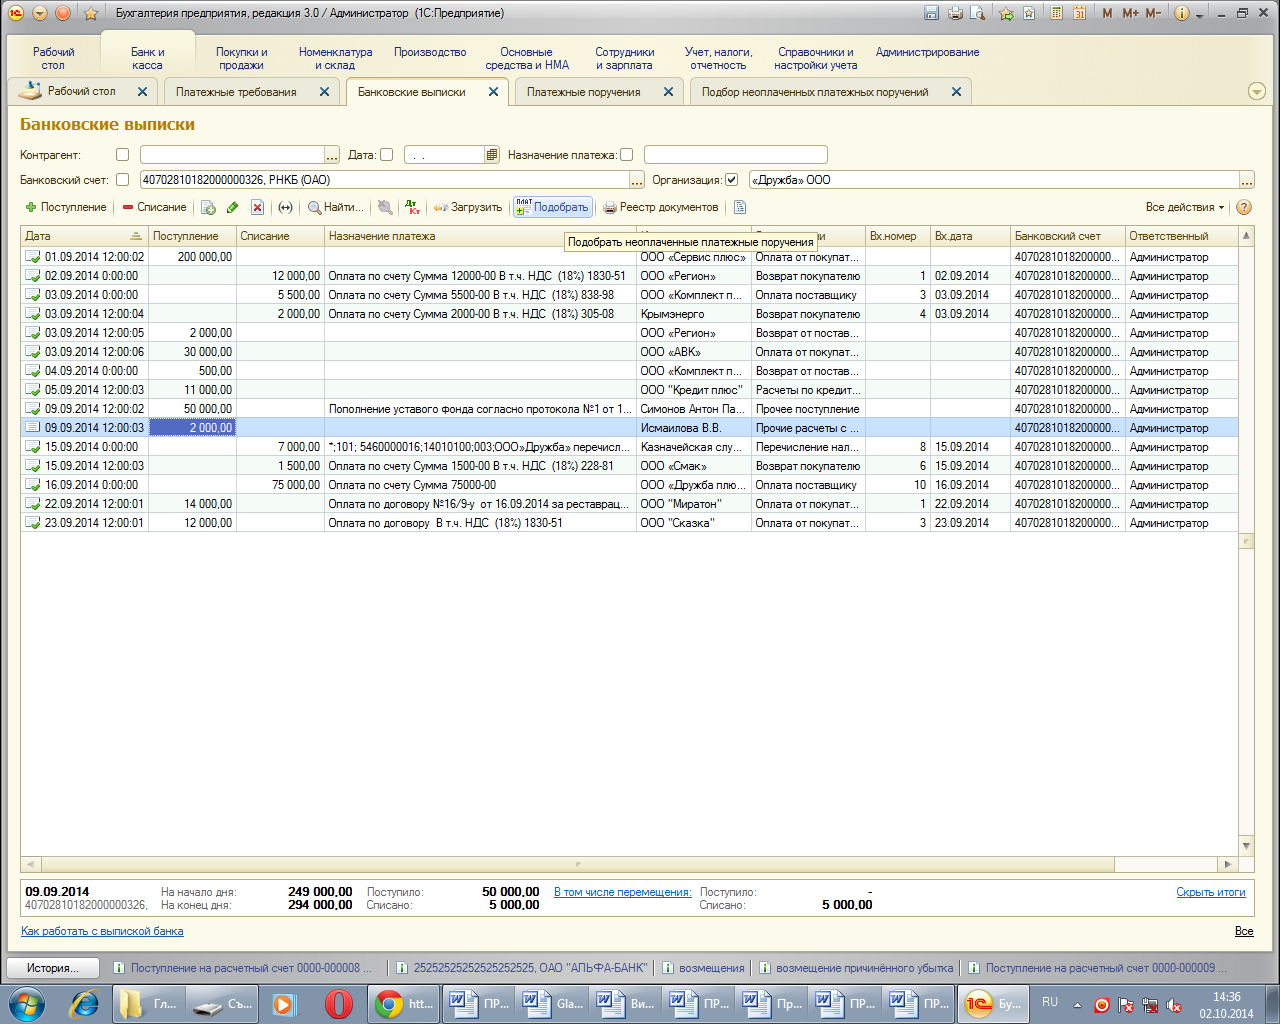
Task: Close the Банковские выписки tab
Action: coord(493,91)
